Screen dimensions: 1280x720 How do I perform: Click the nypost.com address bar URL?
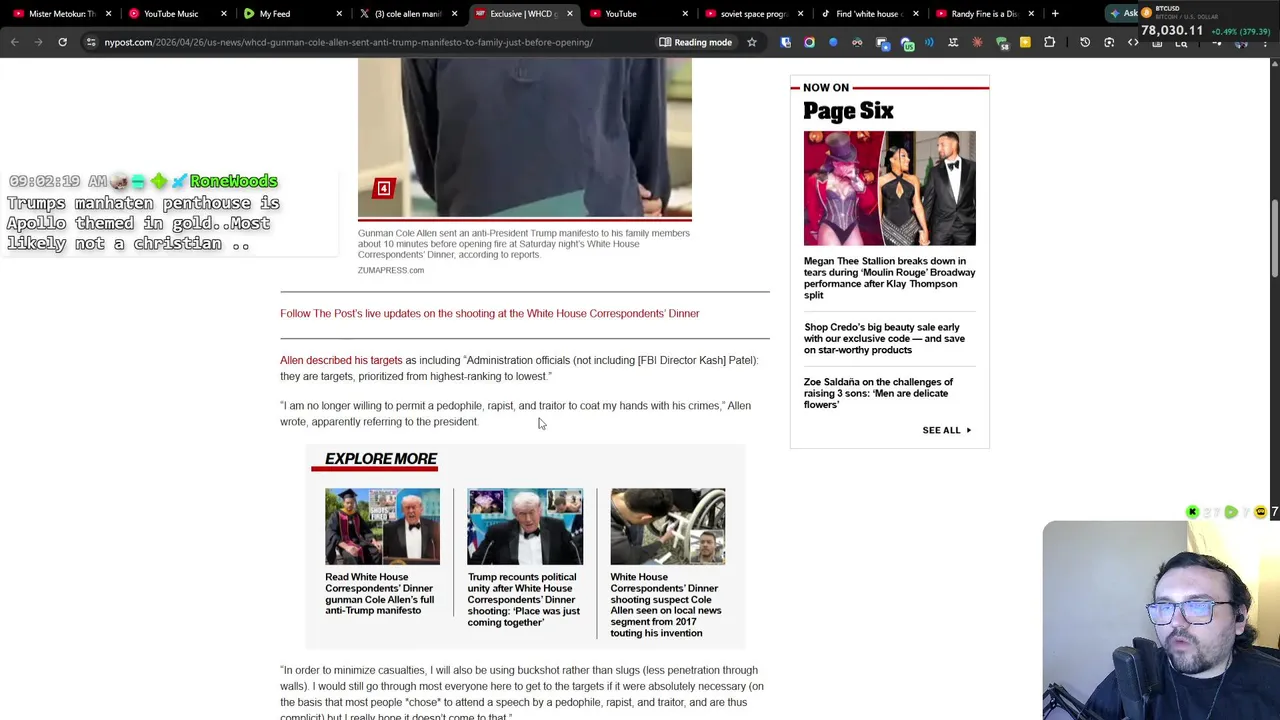tap(348, 42)
